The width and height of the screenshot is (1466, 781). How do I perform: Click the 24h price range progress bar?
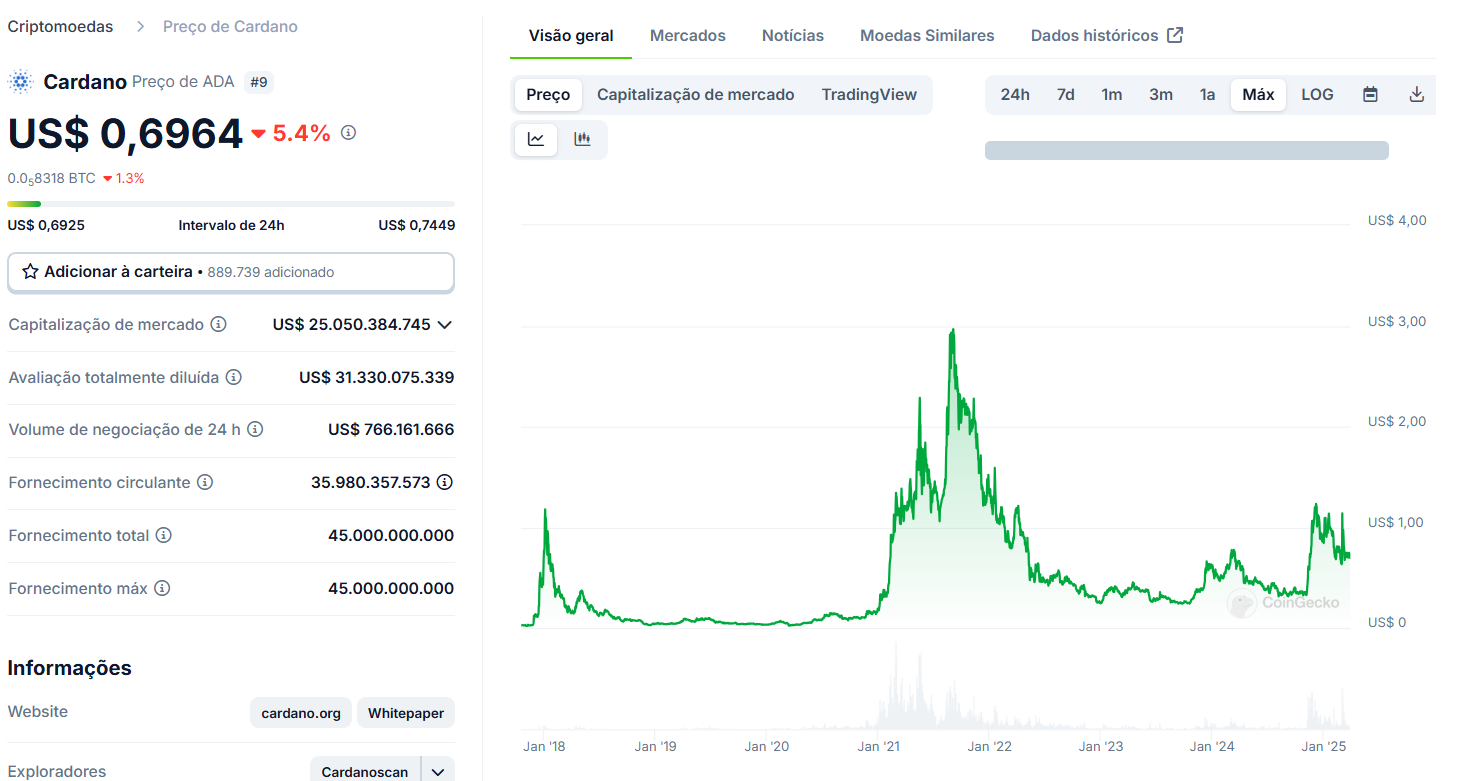tap(231, 204)
